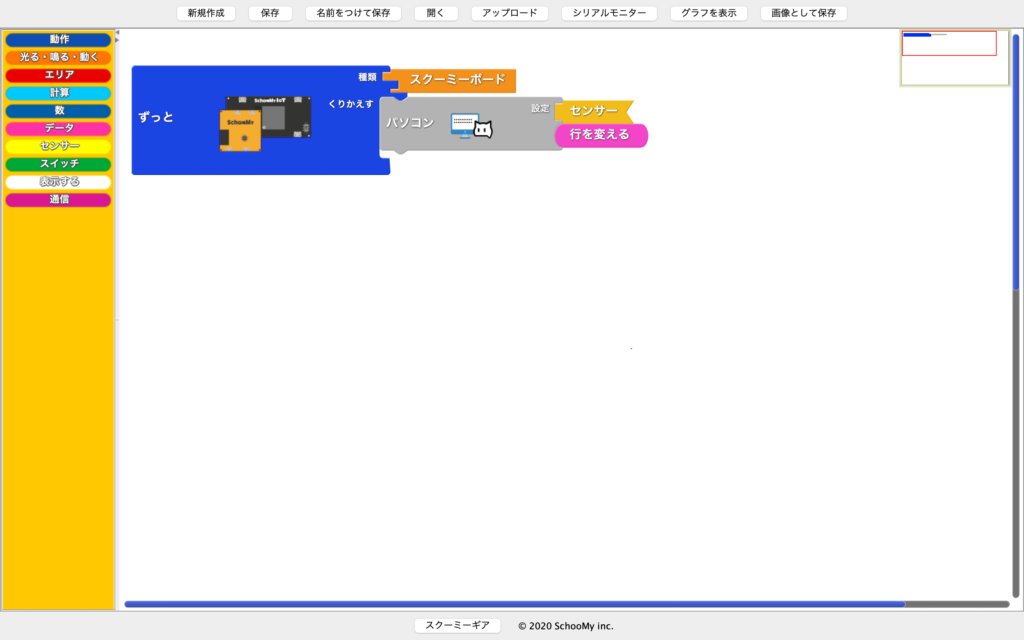
Task: Click the workspace minimap thumbnail
Action: pyautogui.click(x=954, y=57)
